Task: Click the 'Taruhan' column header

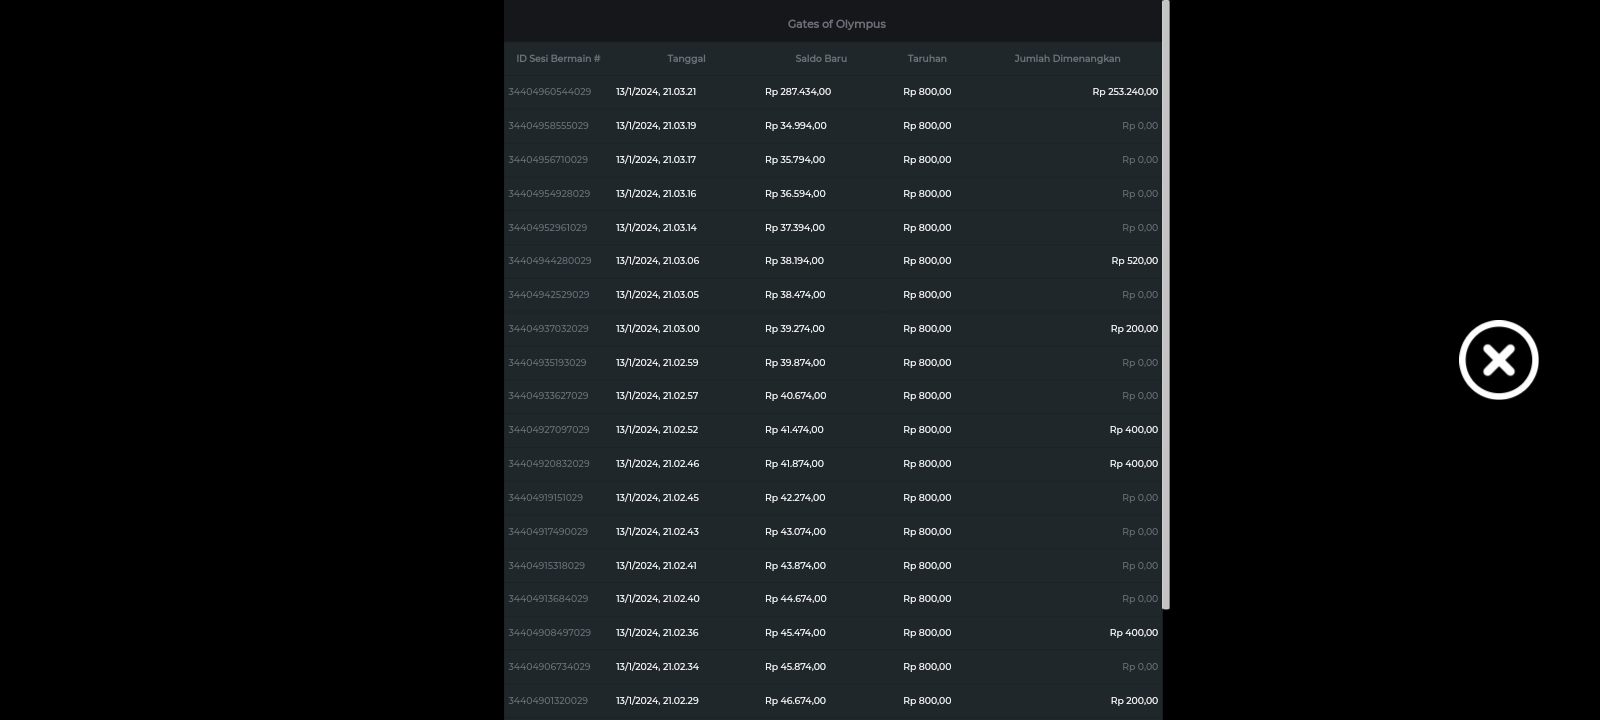Action: coord(927,59)
